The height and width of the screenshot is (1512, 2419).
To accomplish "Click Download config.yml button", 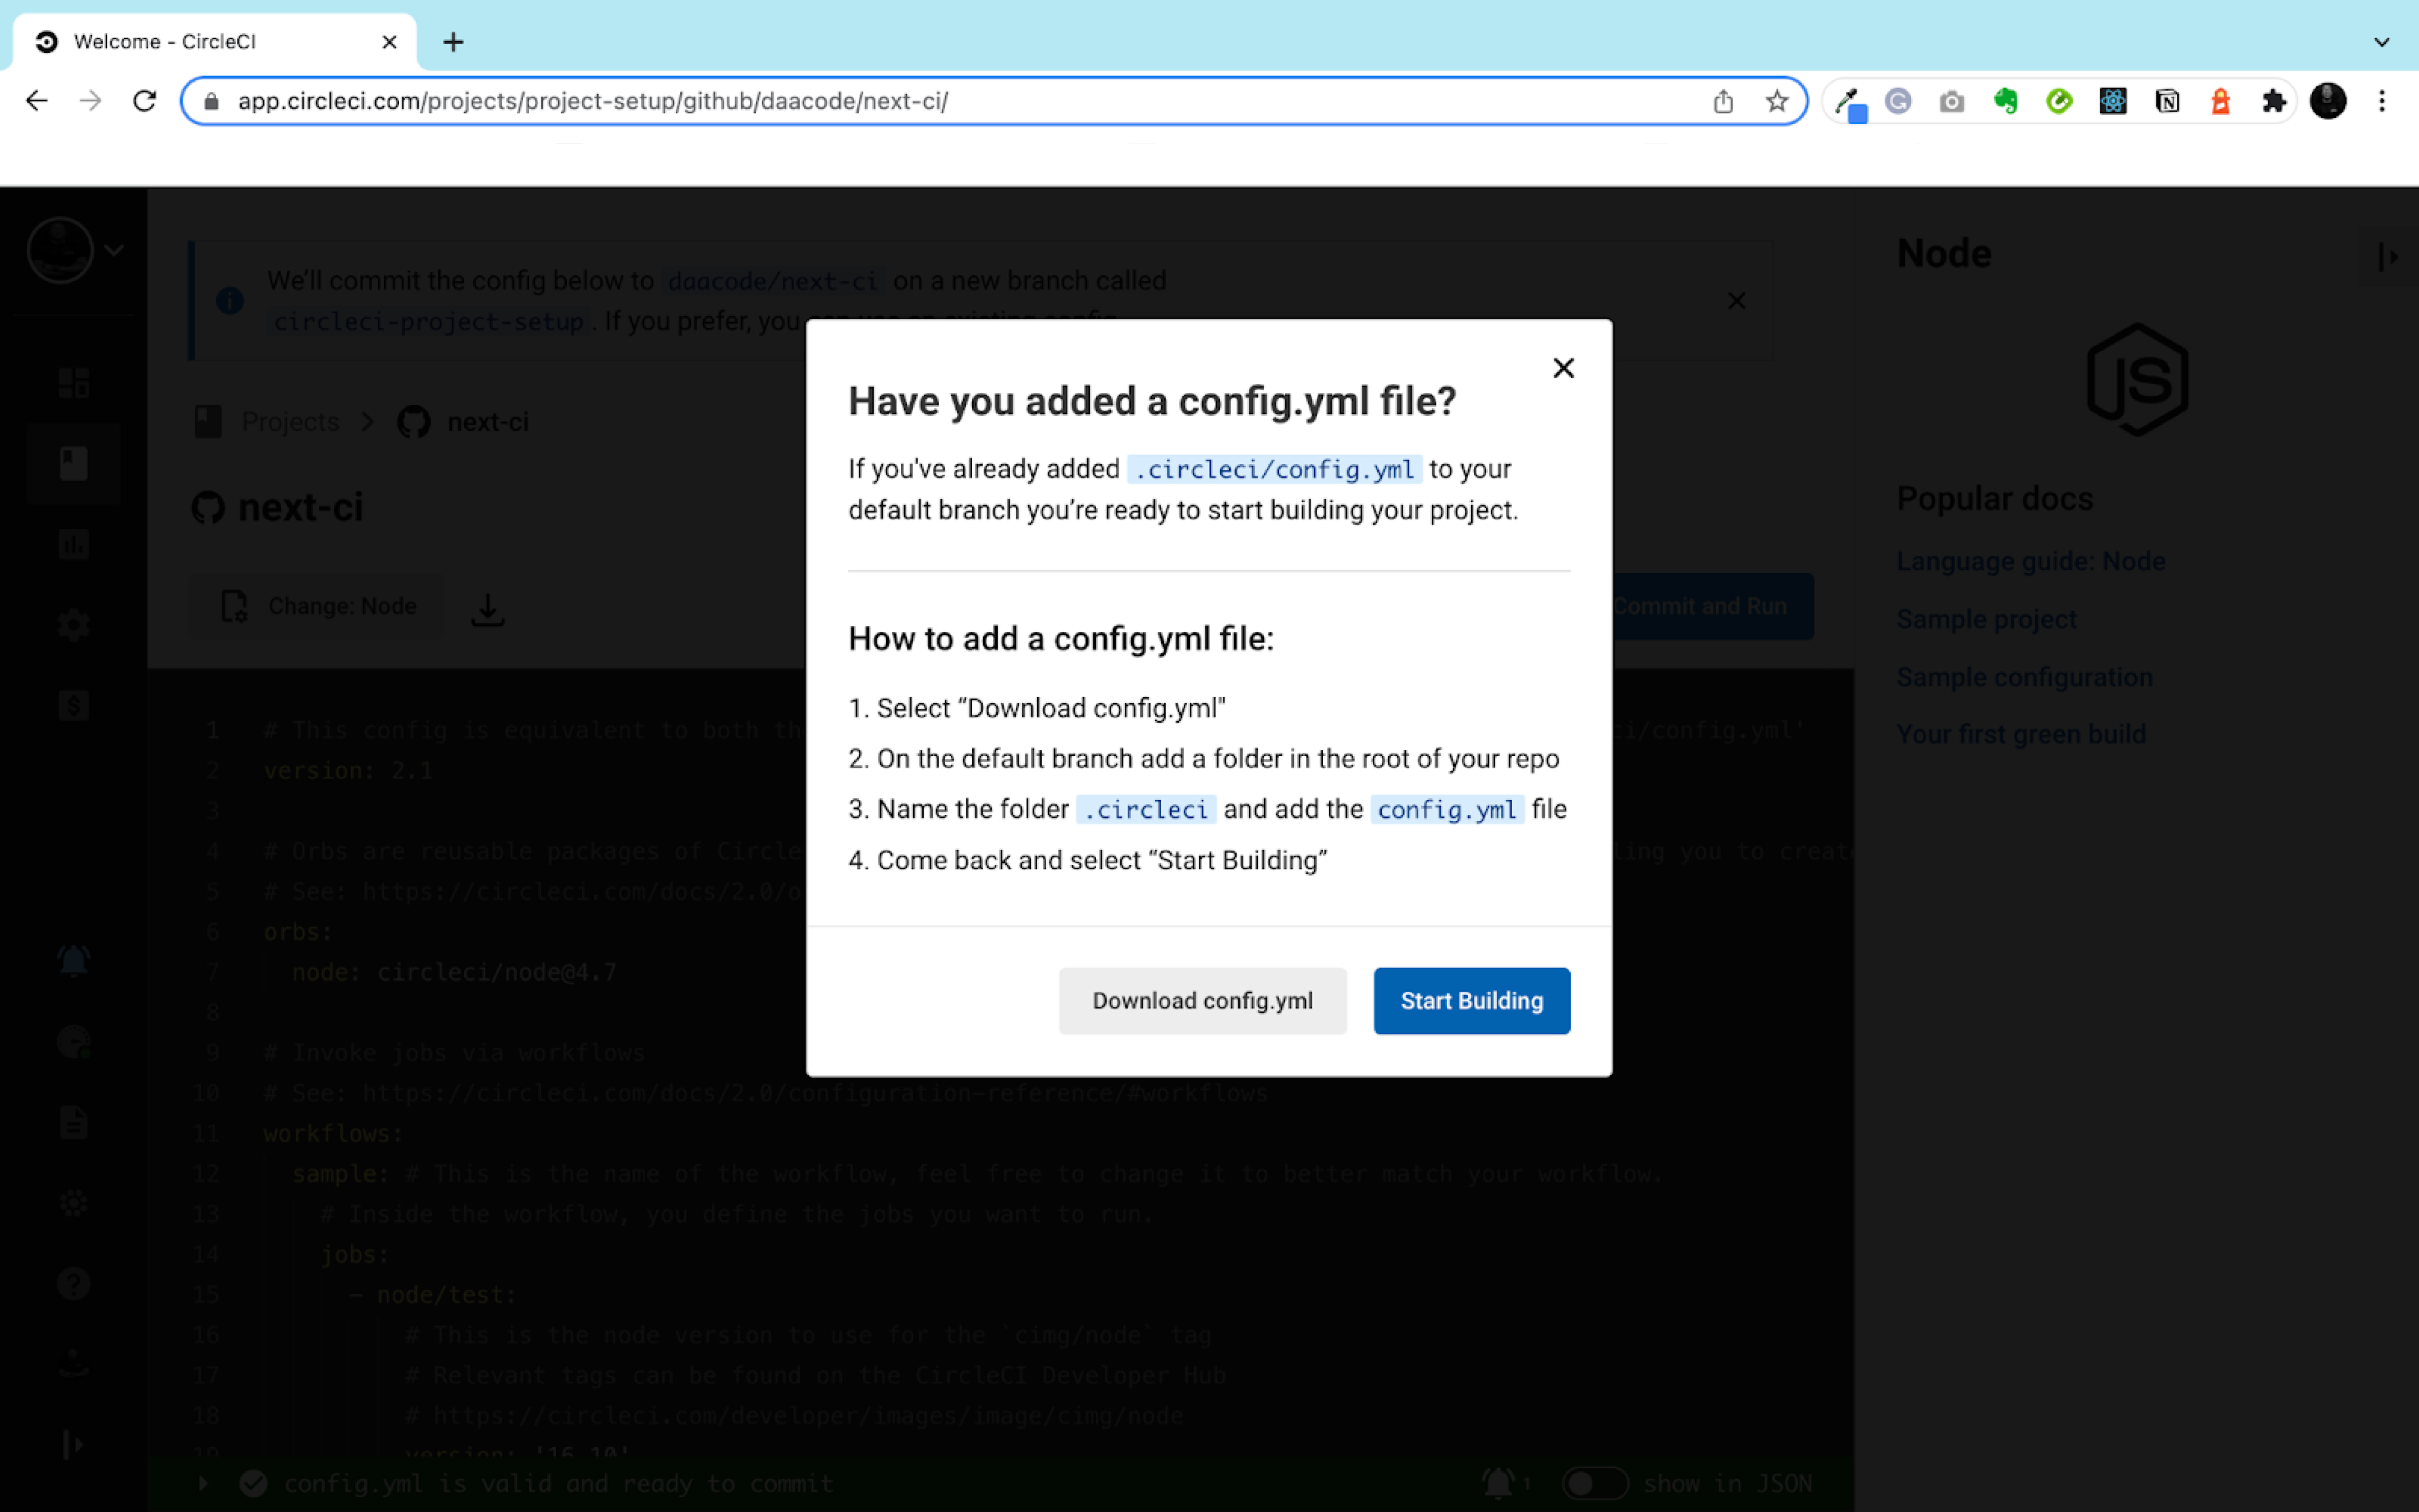I will (x=1202, y=1000).
